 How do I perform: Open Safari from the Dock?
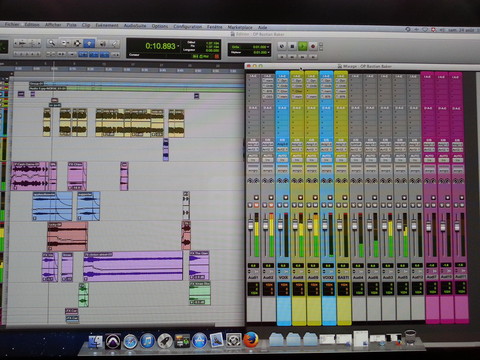coord(130,341)
